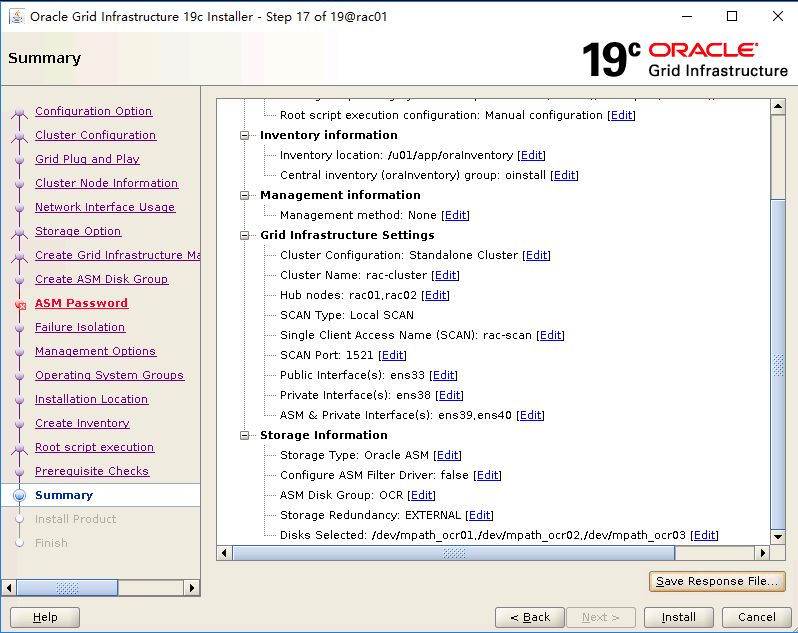
Task: Jump to Cluster Node Information step
Action: (106, 183)
